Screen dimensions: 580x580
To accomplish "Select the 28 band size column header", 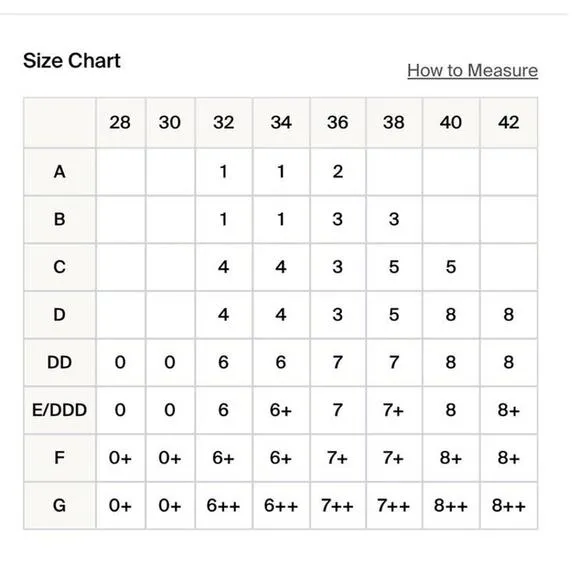I will [x=121, y=122].
